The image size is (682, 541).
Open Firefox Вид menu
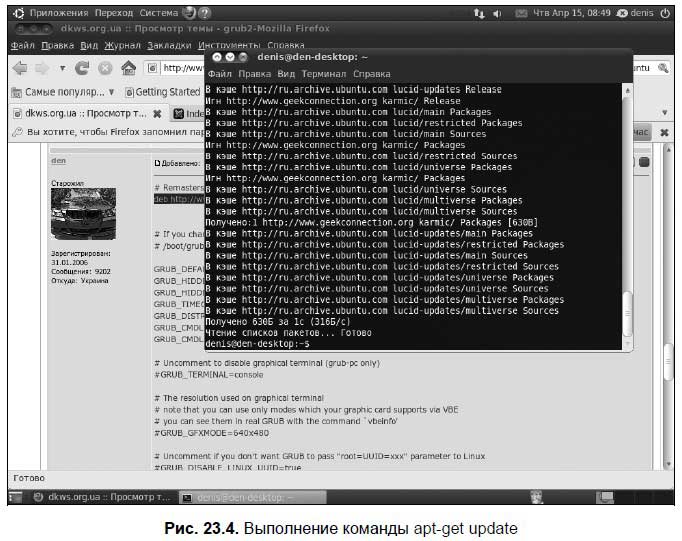point(89,45)
